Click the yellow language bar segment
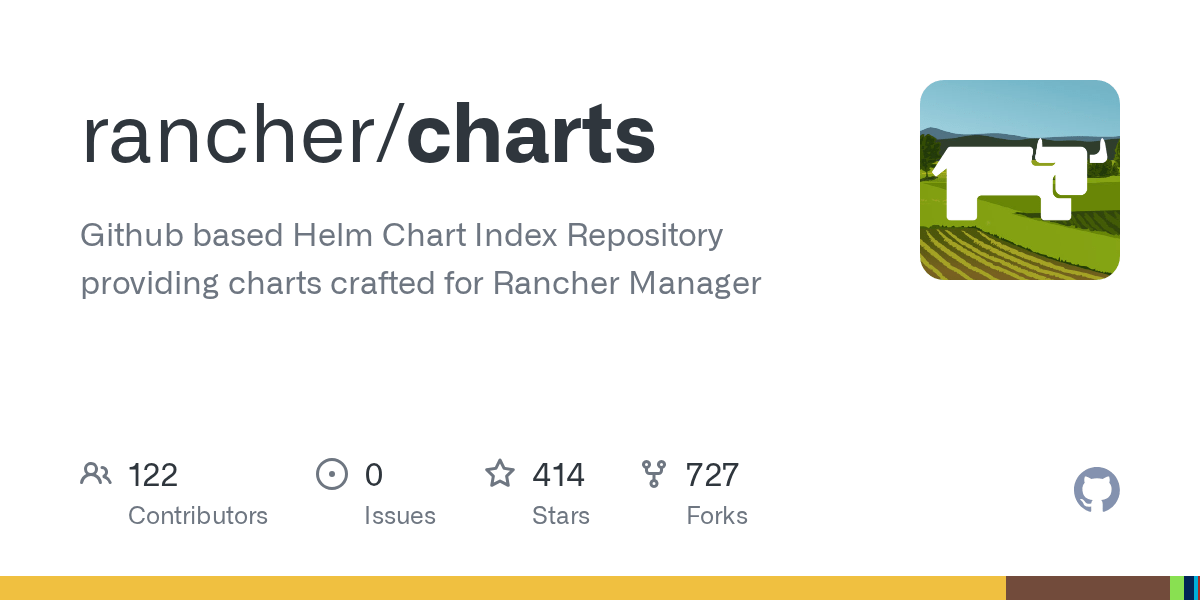Screen dimensions: 1200x600 tap(503, 588)
